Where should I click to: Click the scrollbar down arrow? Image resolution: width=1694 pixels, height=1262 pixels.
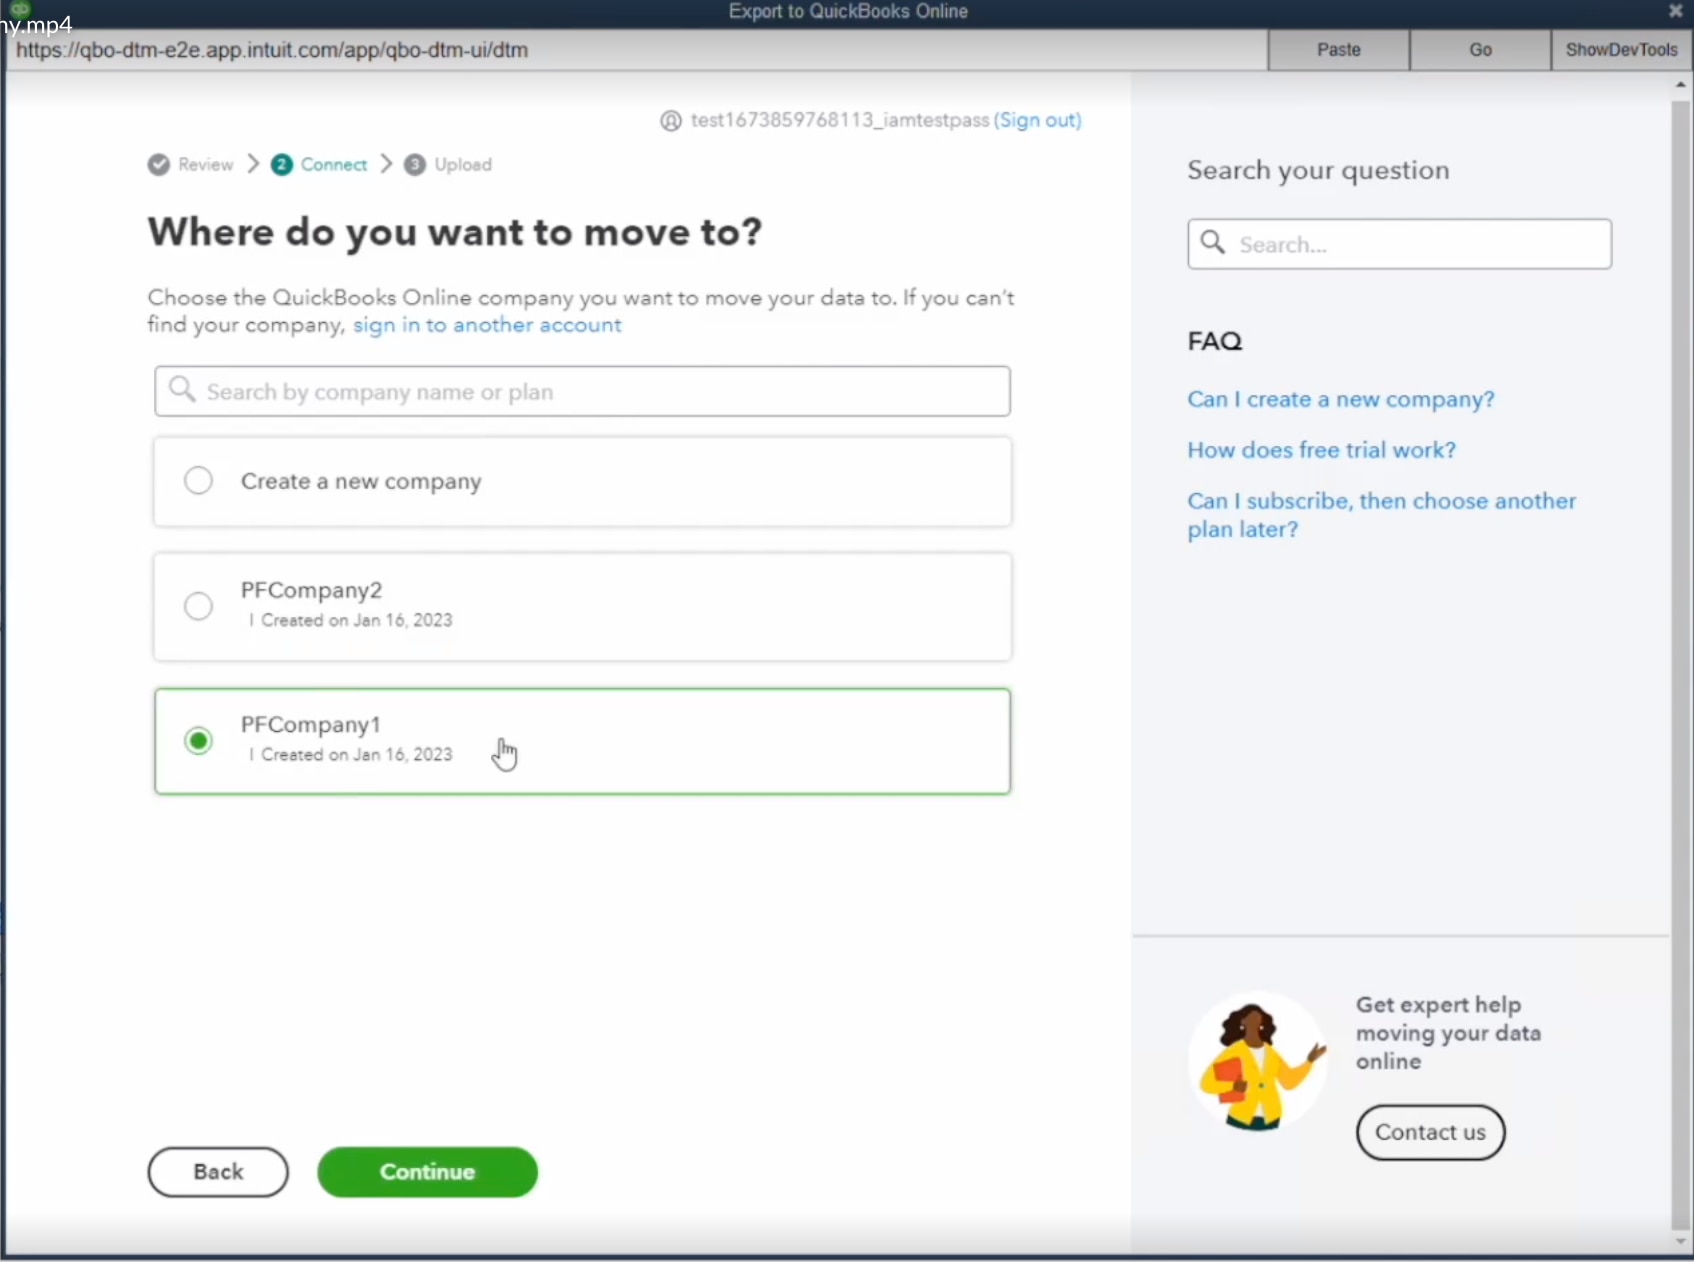pyautogui.click(x=1680, y=1242)
